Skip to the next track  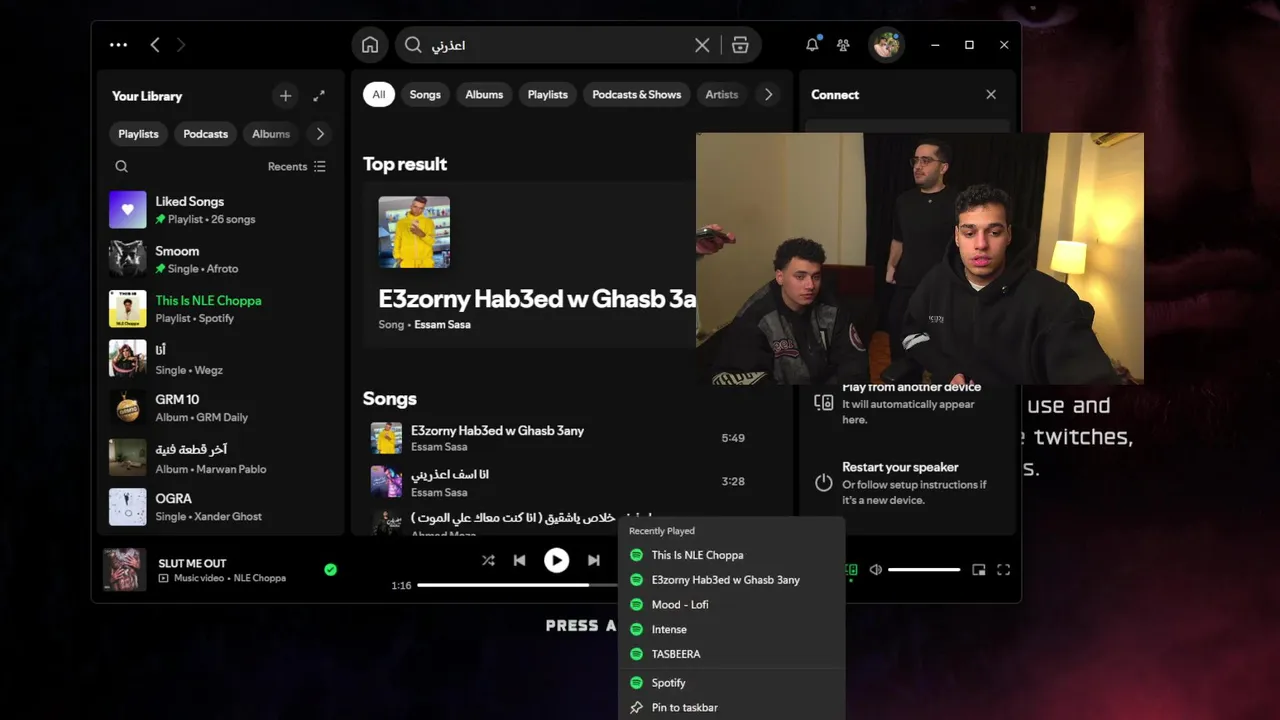(593, 561)
